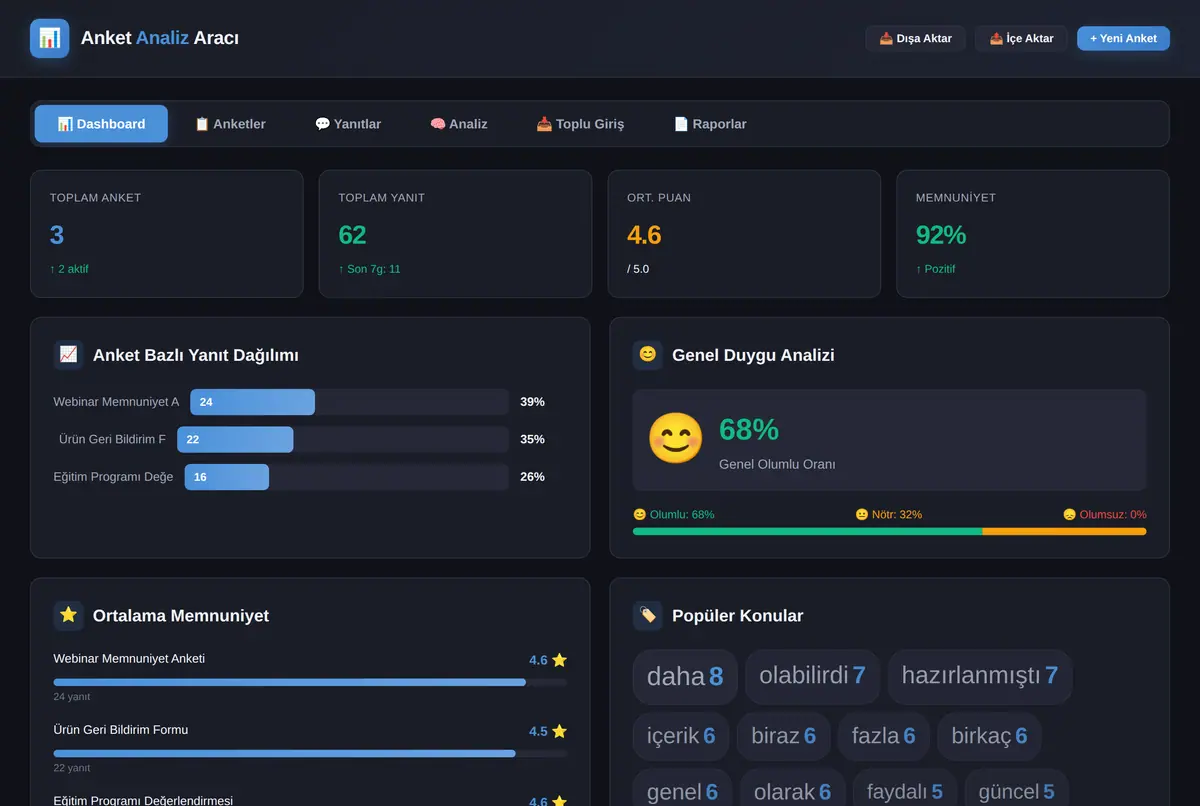
Task: Click the 'Nötr: 32%' sentiment label
Action: click(889, 515)
